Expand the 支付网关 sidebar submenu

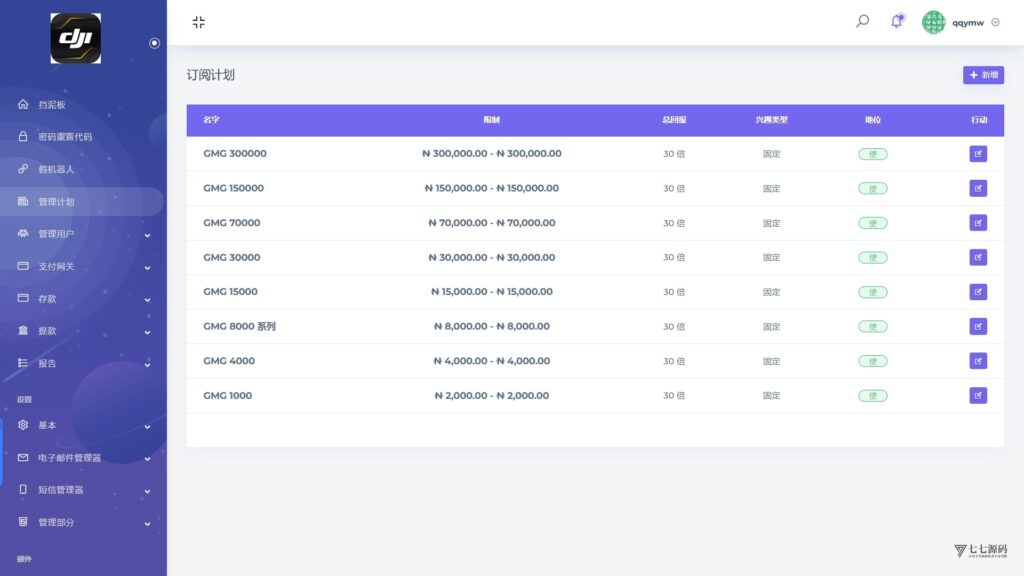click(82, 266)
